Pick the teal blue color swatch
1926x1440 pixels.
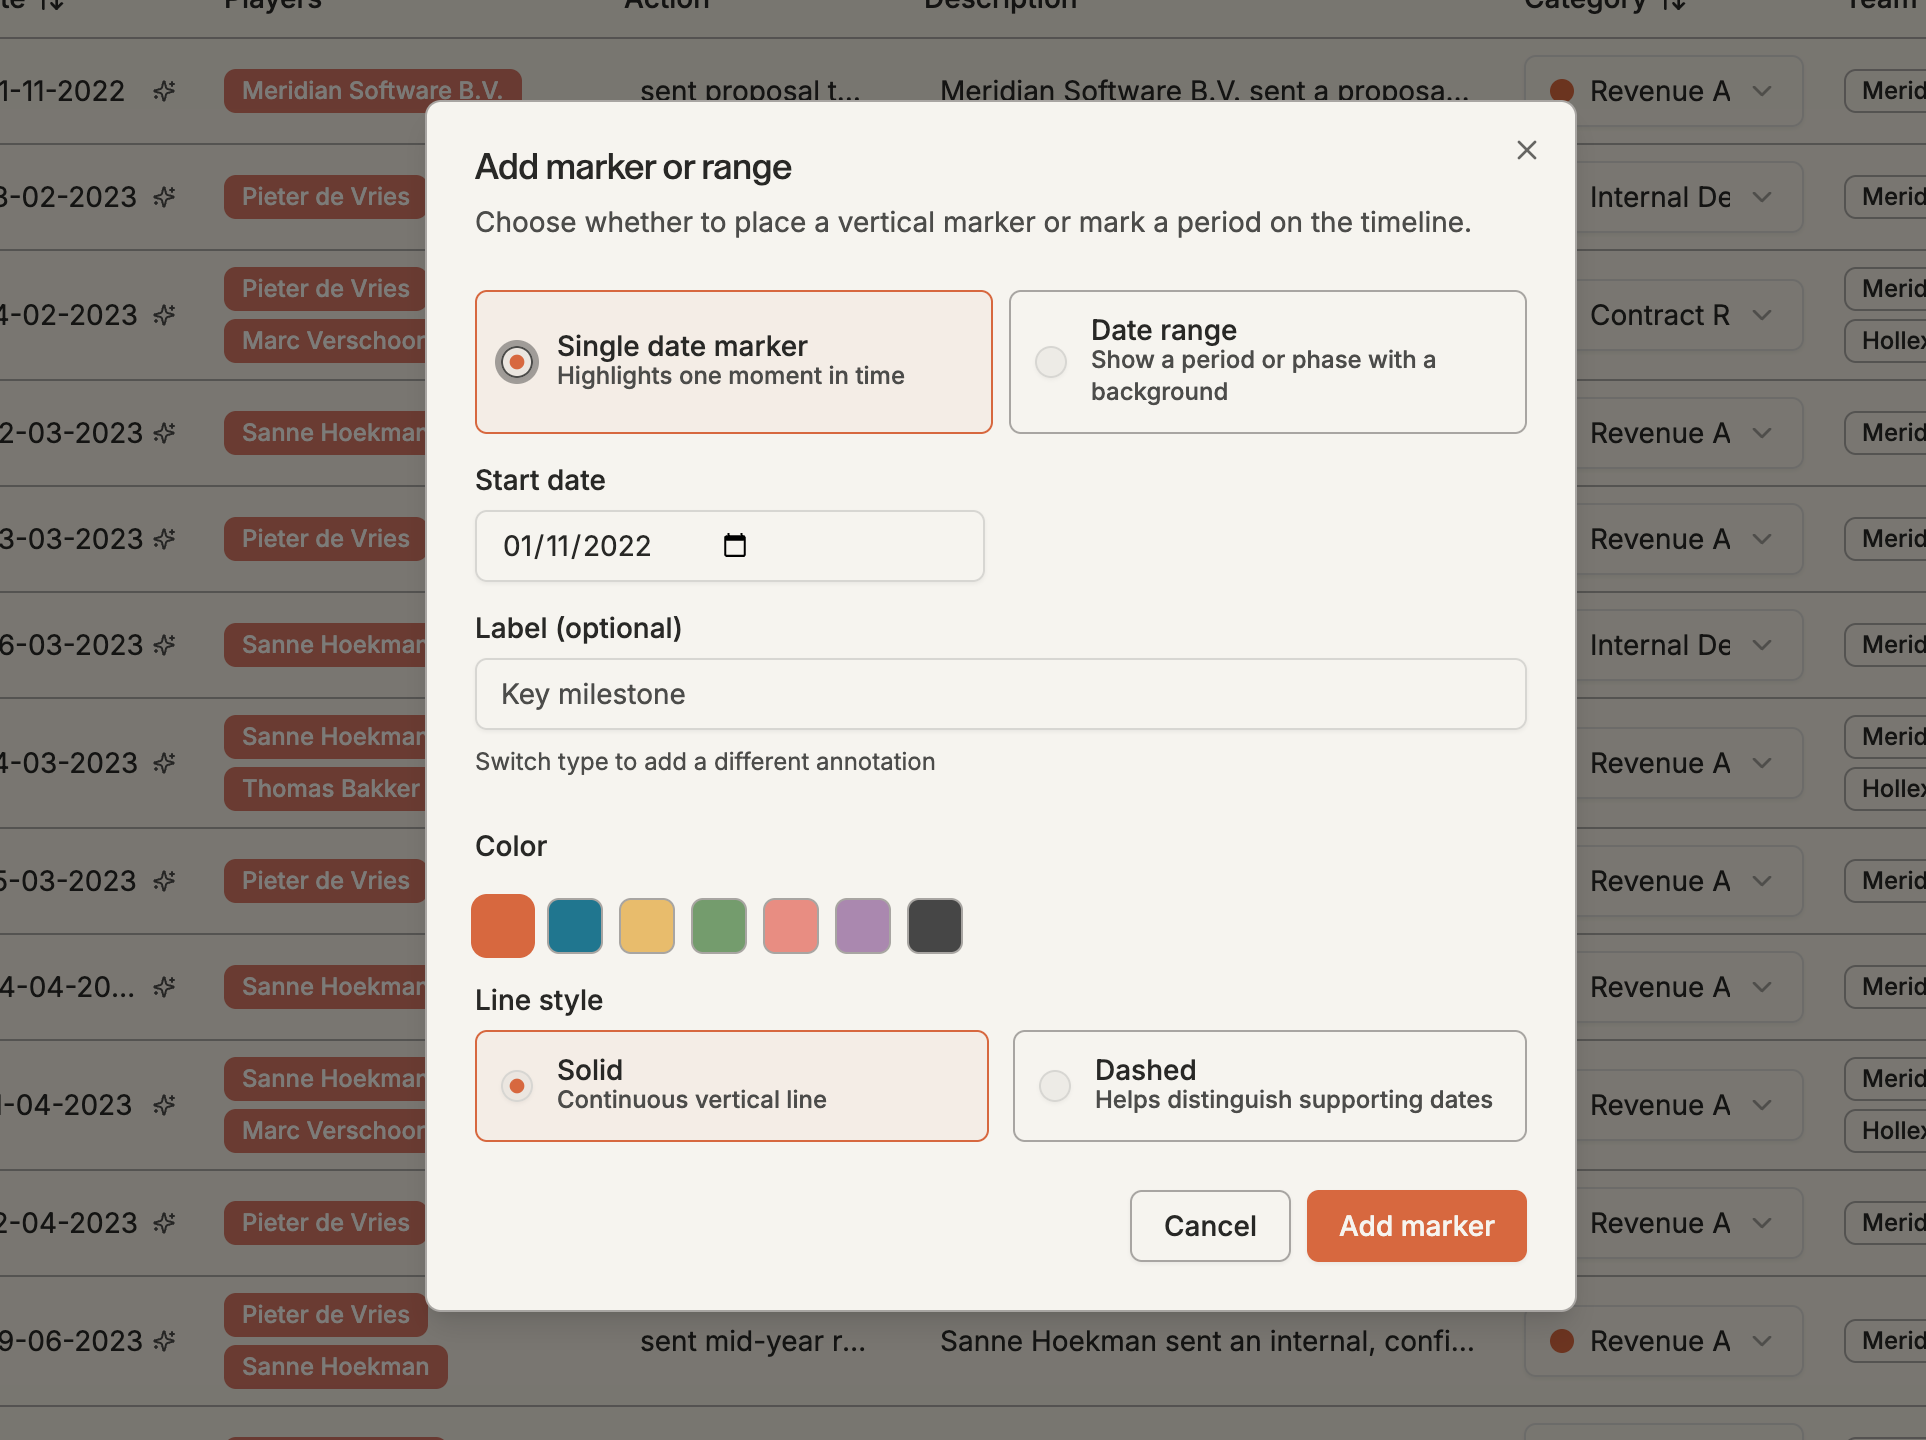coord(575,926)
